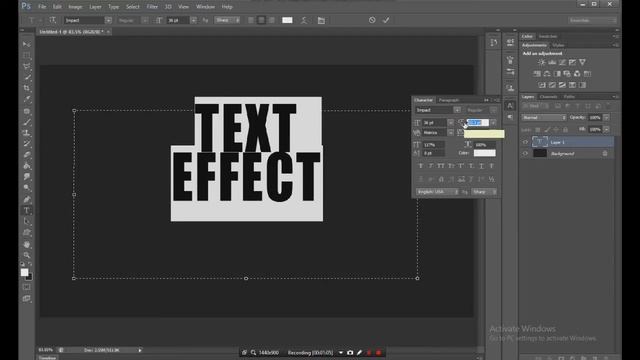Image resolution: width=640 pixels, height=360 pixels.
Task: Add Photo Filter adjustment
Action: 567,74
